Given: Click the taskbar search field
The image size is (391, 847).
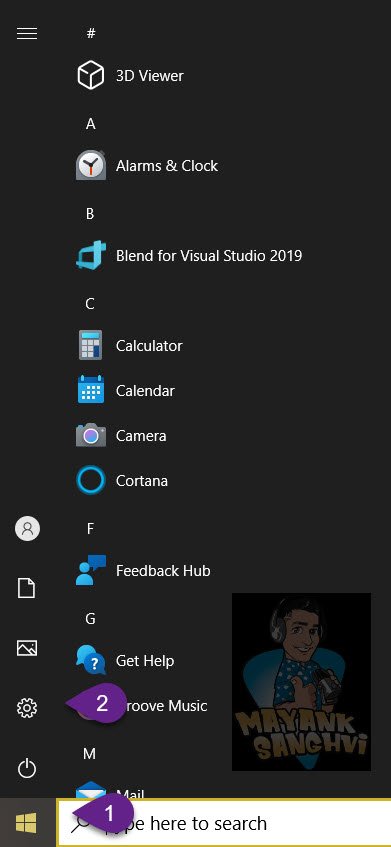Looking at the screenshot, I should click(x=224, y=823).
